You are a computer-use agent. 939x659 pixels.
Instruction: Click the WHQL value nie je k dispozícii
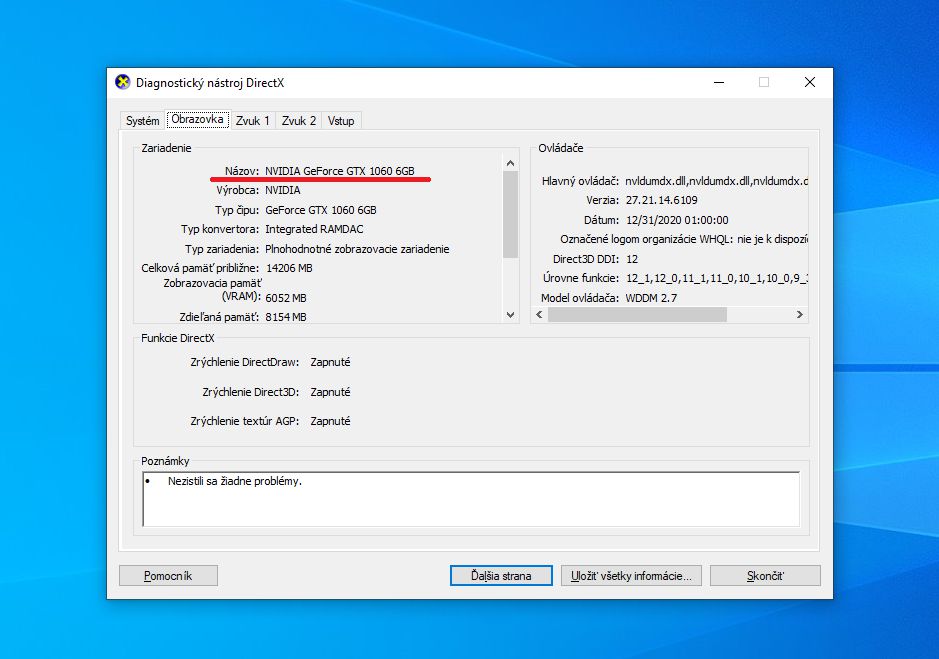tap(773, 239)
